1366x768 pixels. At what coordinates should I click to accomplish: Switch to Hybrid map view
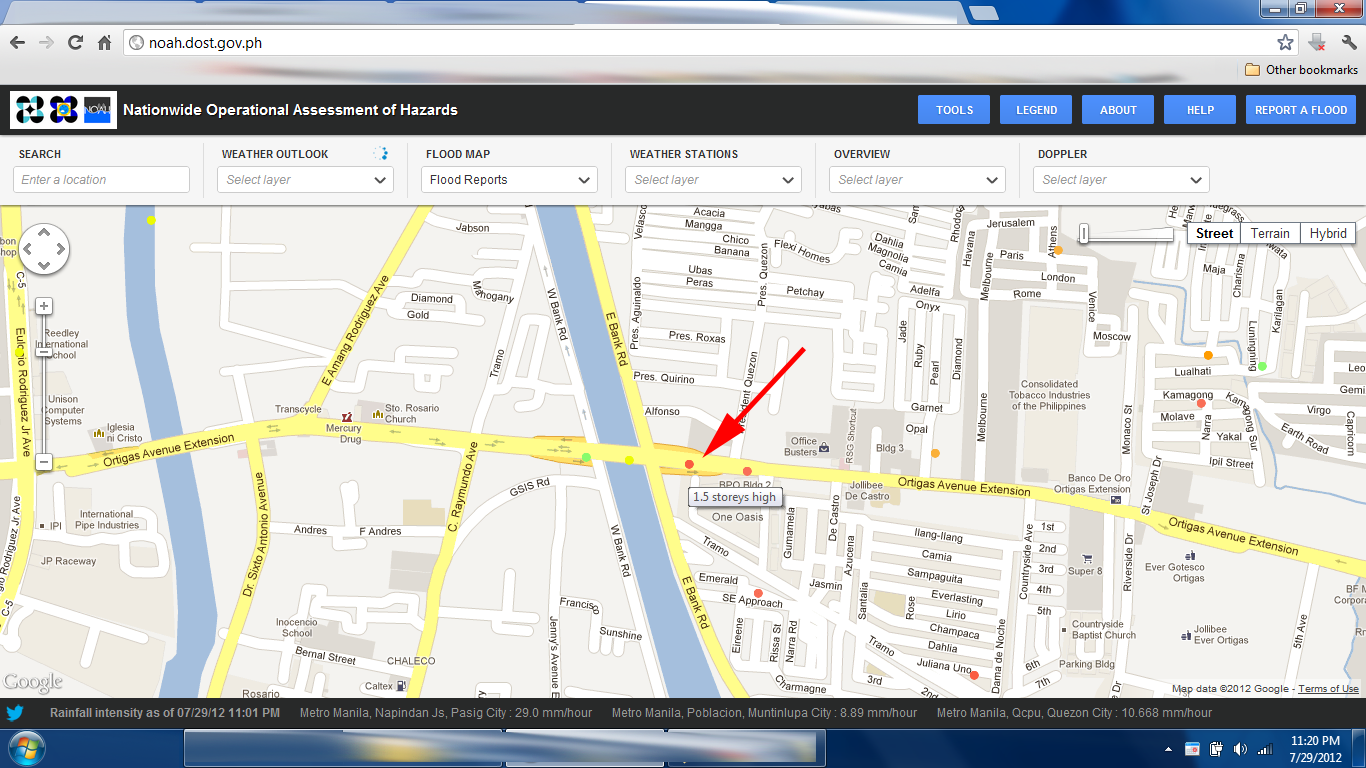coord(1328,233)
